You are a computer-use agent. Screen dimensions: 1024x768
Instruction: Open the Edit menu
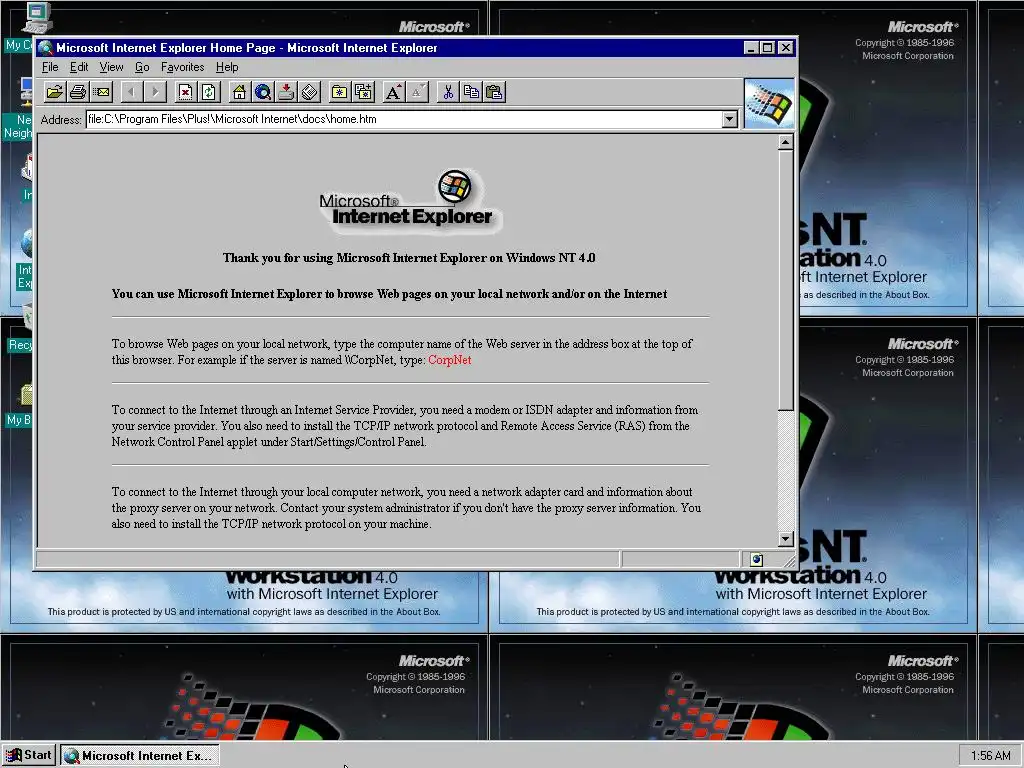[x=79, y=67]
